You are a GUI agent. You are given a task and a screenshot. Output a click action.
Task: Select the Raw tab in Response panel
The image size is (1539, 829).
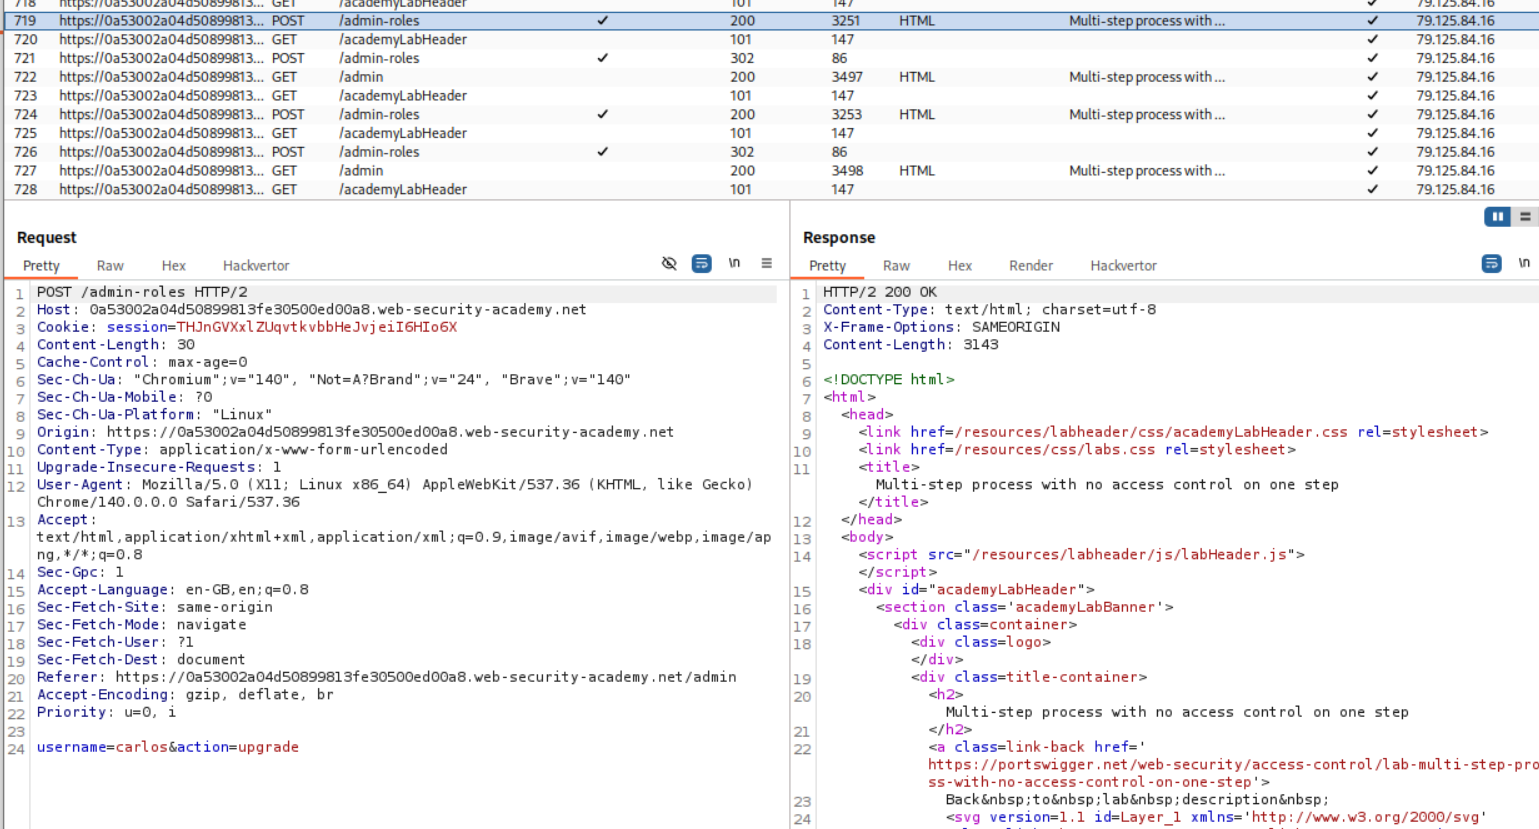pos(896,266)
